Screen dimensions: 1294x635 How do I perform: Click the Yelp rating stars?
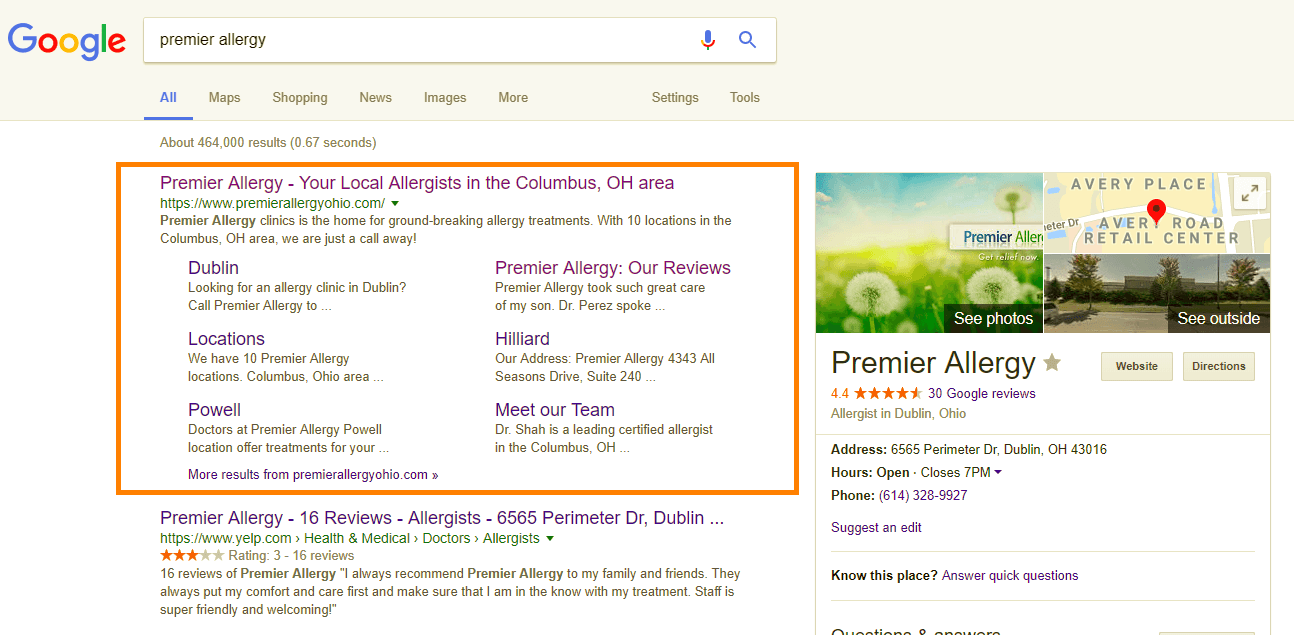pyautogui.click(x=192, y=555)
